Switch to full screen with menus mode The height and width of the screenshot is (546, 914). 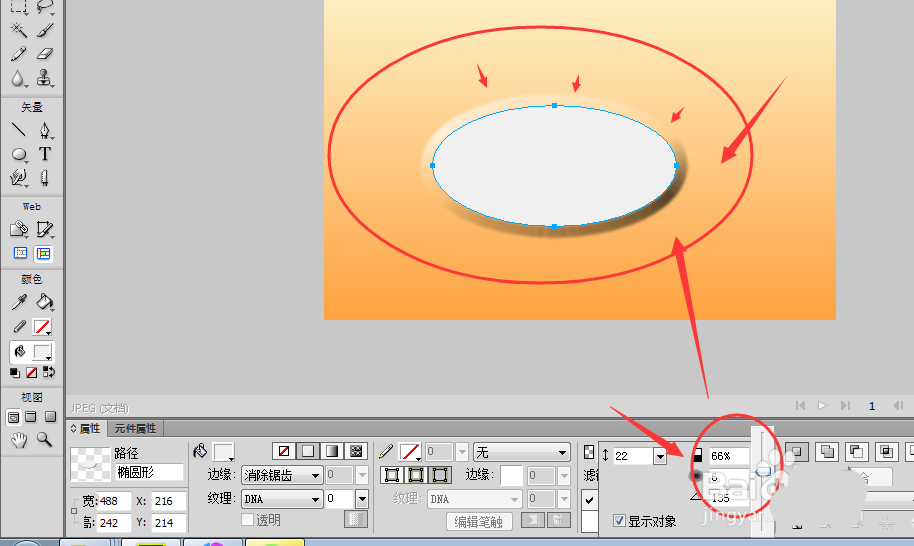point(31,417)
